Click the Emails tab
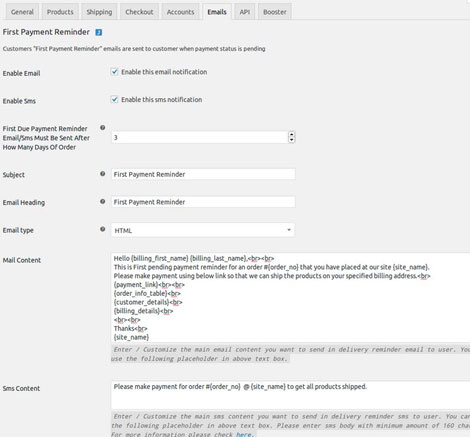This screenshot has width=470, height=437. click(217, 12)
